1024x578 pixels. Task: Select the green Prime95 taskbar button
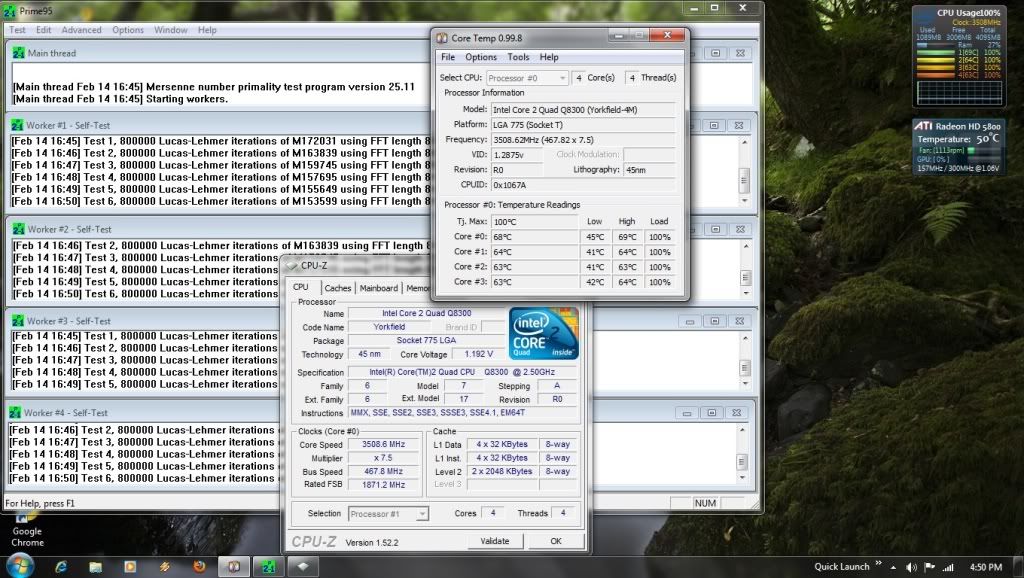pyautogui.click(x=268, y=566)
